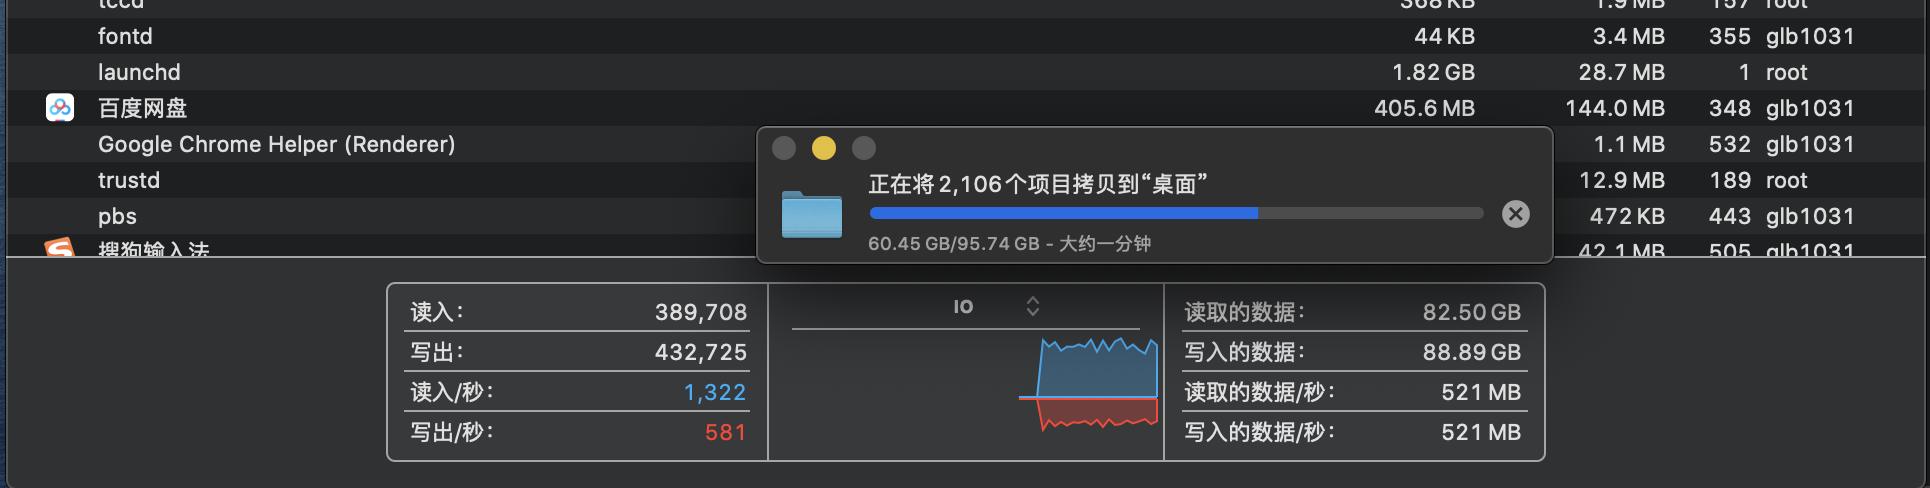Click the IO activity graph
The width and height of the screenshot is (1930, 488).
(x=1096, y=385)
